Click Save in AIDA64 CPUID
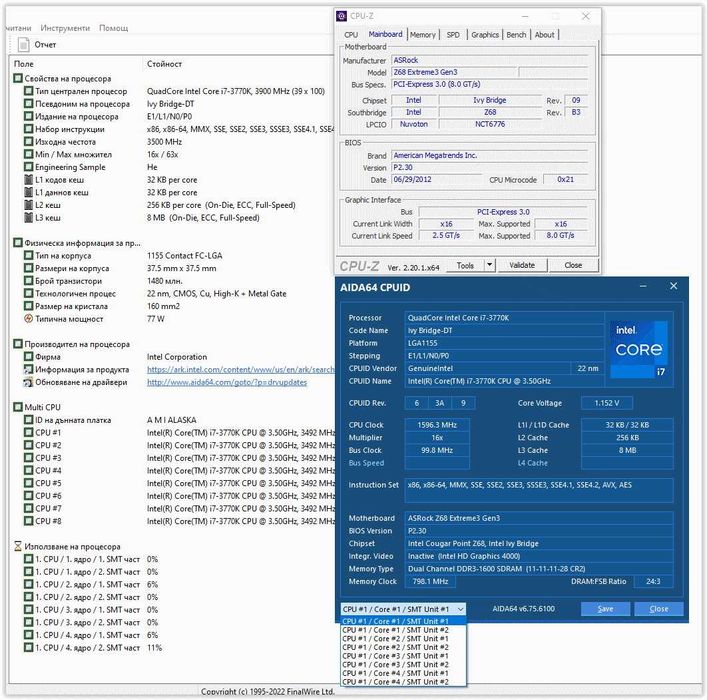Viewport: 707px width, 700px height. [605, 609]
